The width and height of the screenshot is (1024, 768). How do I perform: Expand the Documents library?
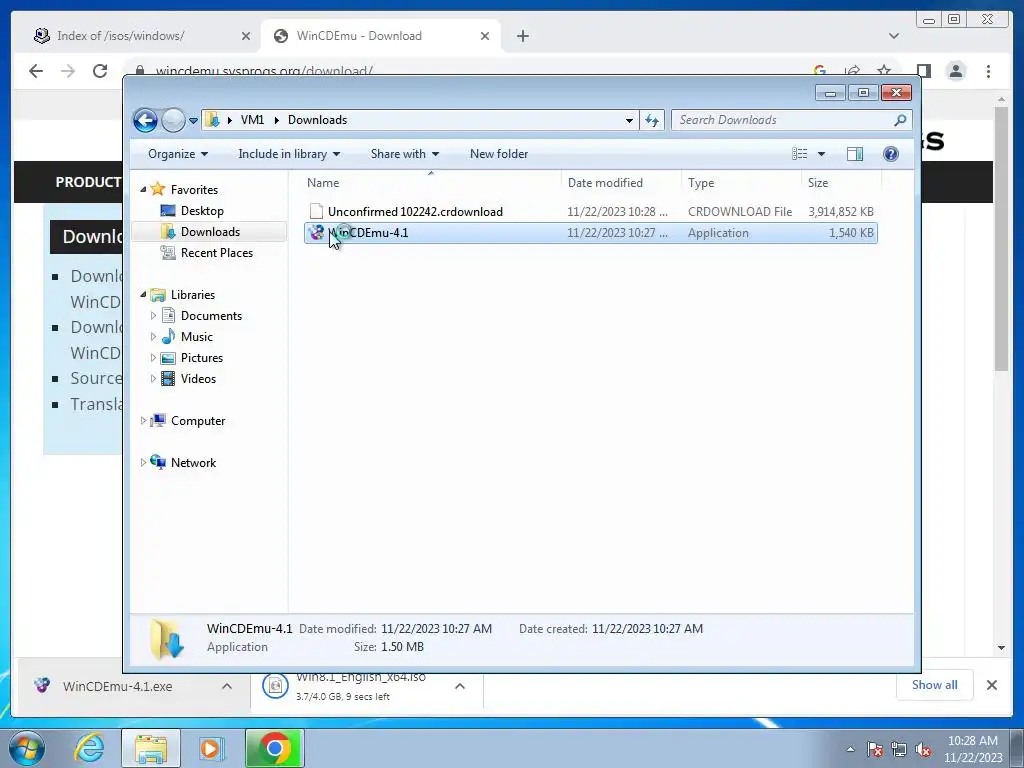(x=153, y=315)
